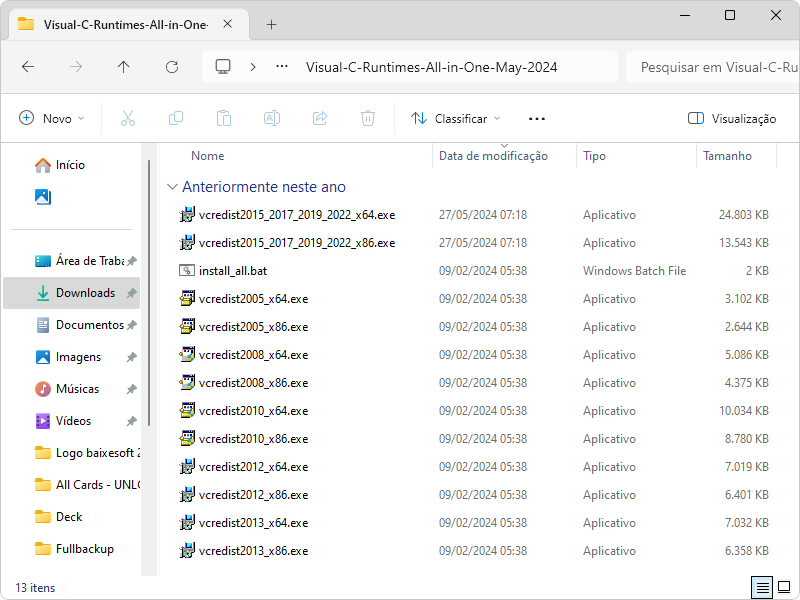Viewport: 800px width, 600px height.
Task: Click the Paste clipboard icon
Action: (223, 118)
